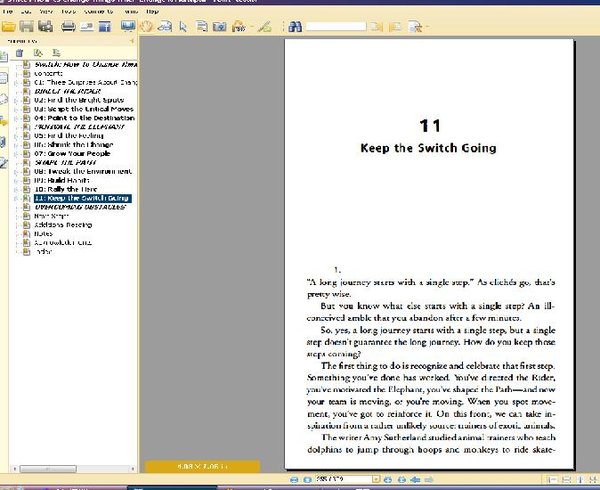Click the greyed next view arrow
600x490 pixels.
click(x=429, y=479)
